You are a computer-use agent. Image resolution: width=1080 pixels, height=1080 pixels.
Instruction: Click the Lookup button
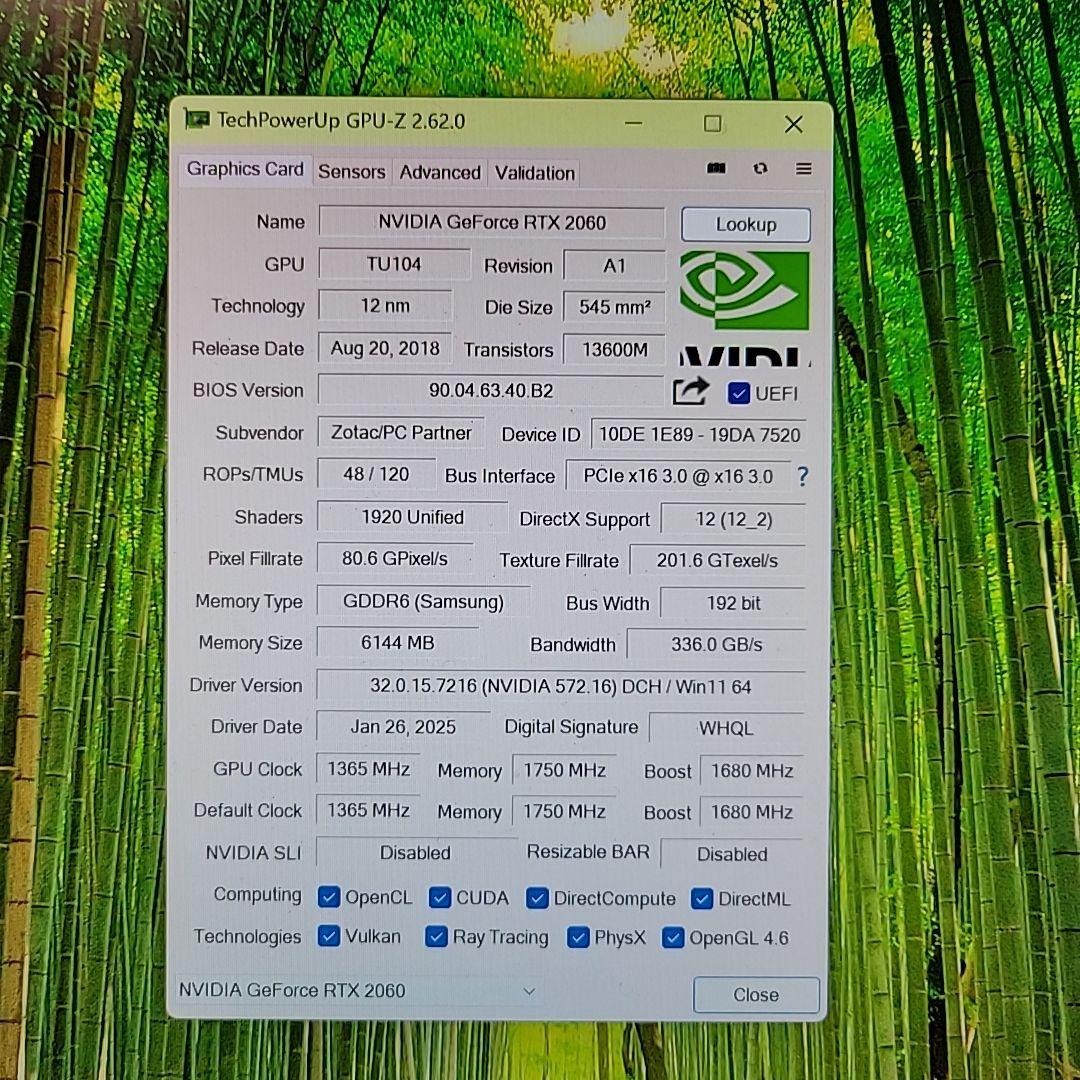click(745, 224)
